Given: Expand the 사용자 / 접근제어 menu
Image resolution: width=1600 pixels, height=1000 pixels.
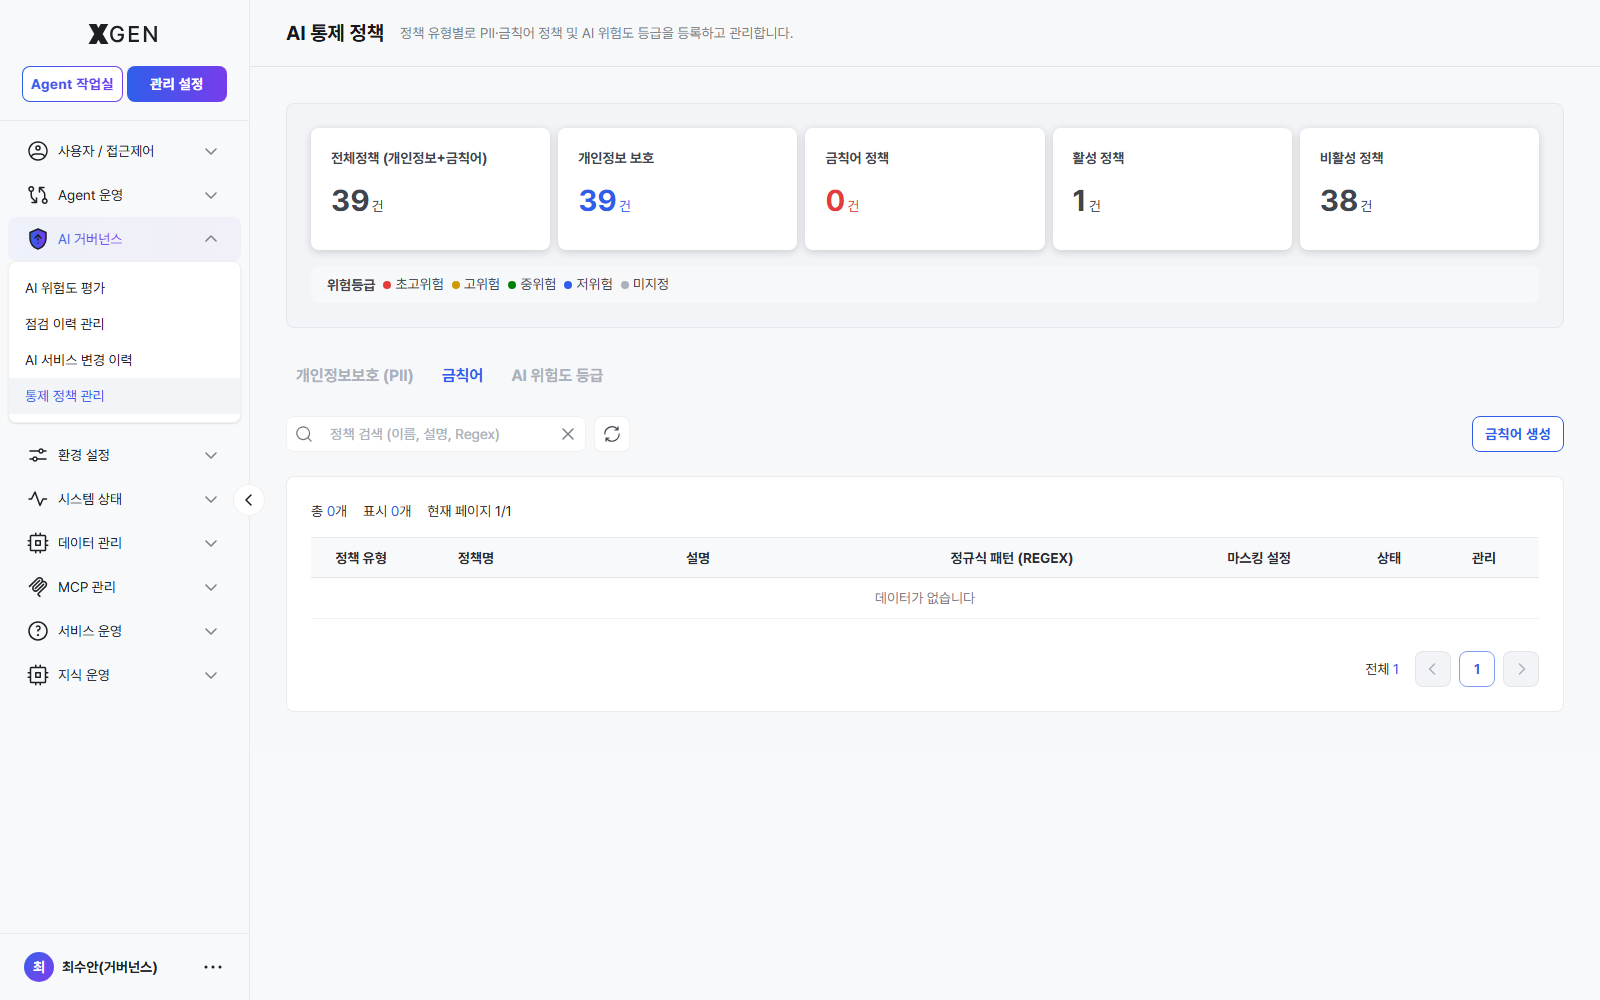Looking at the screenshot, I should (x=124, y=151).
